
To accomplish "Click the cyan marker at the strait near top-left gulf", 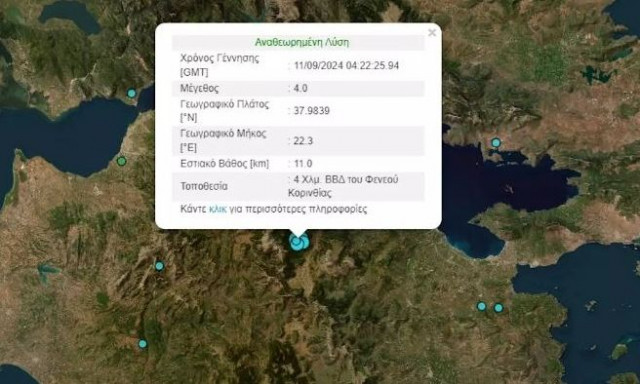I will [131, 93].
